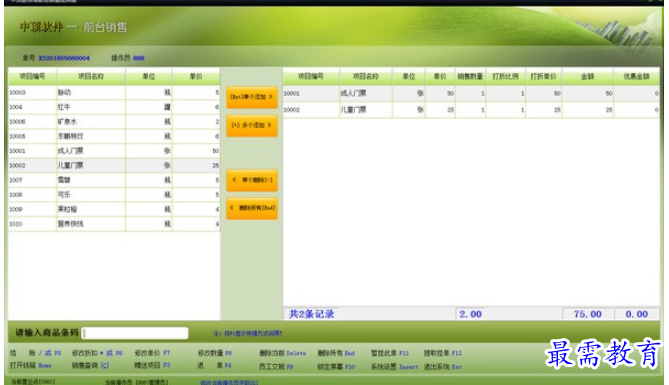669x385 pixels.
Task: Sort left list by 项目编号 header
Action: [32, 76]
